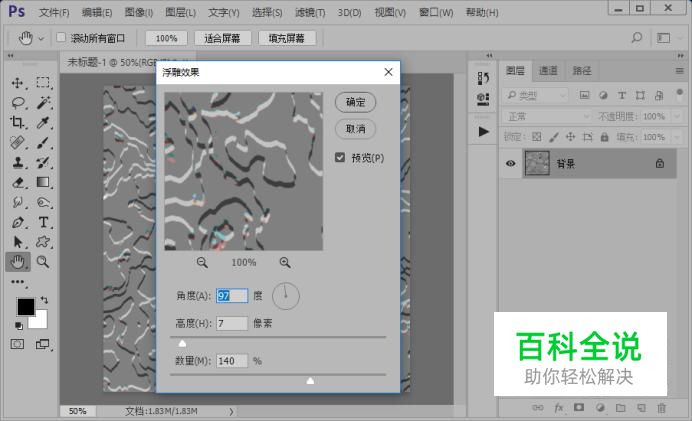Screen dimensions: 692x421
Task: Open the fill dropdown arrow
Action: point(677,137)
